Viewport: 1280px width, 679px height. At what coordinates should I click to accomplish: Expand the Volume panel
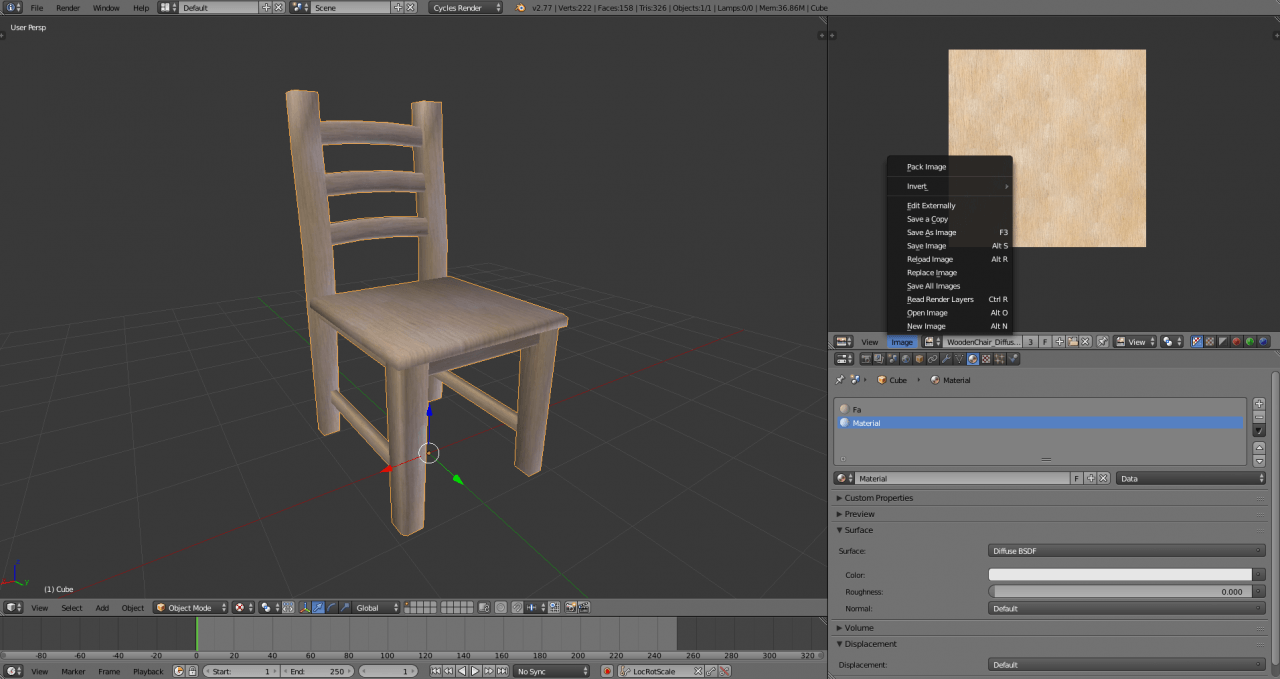pyautogui.click(x=860, y=628)
